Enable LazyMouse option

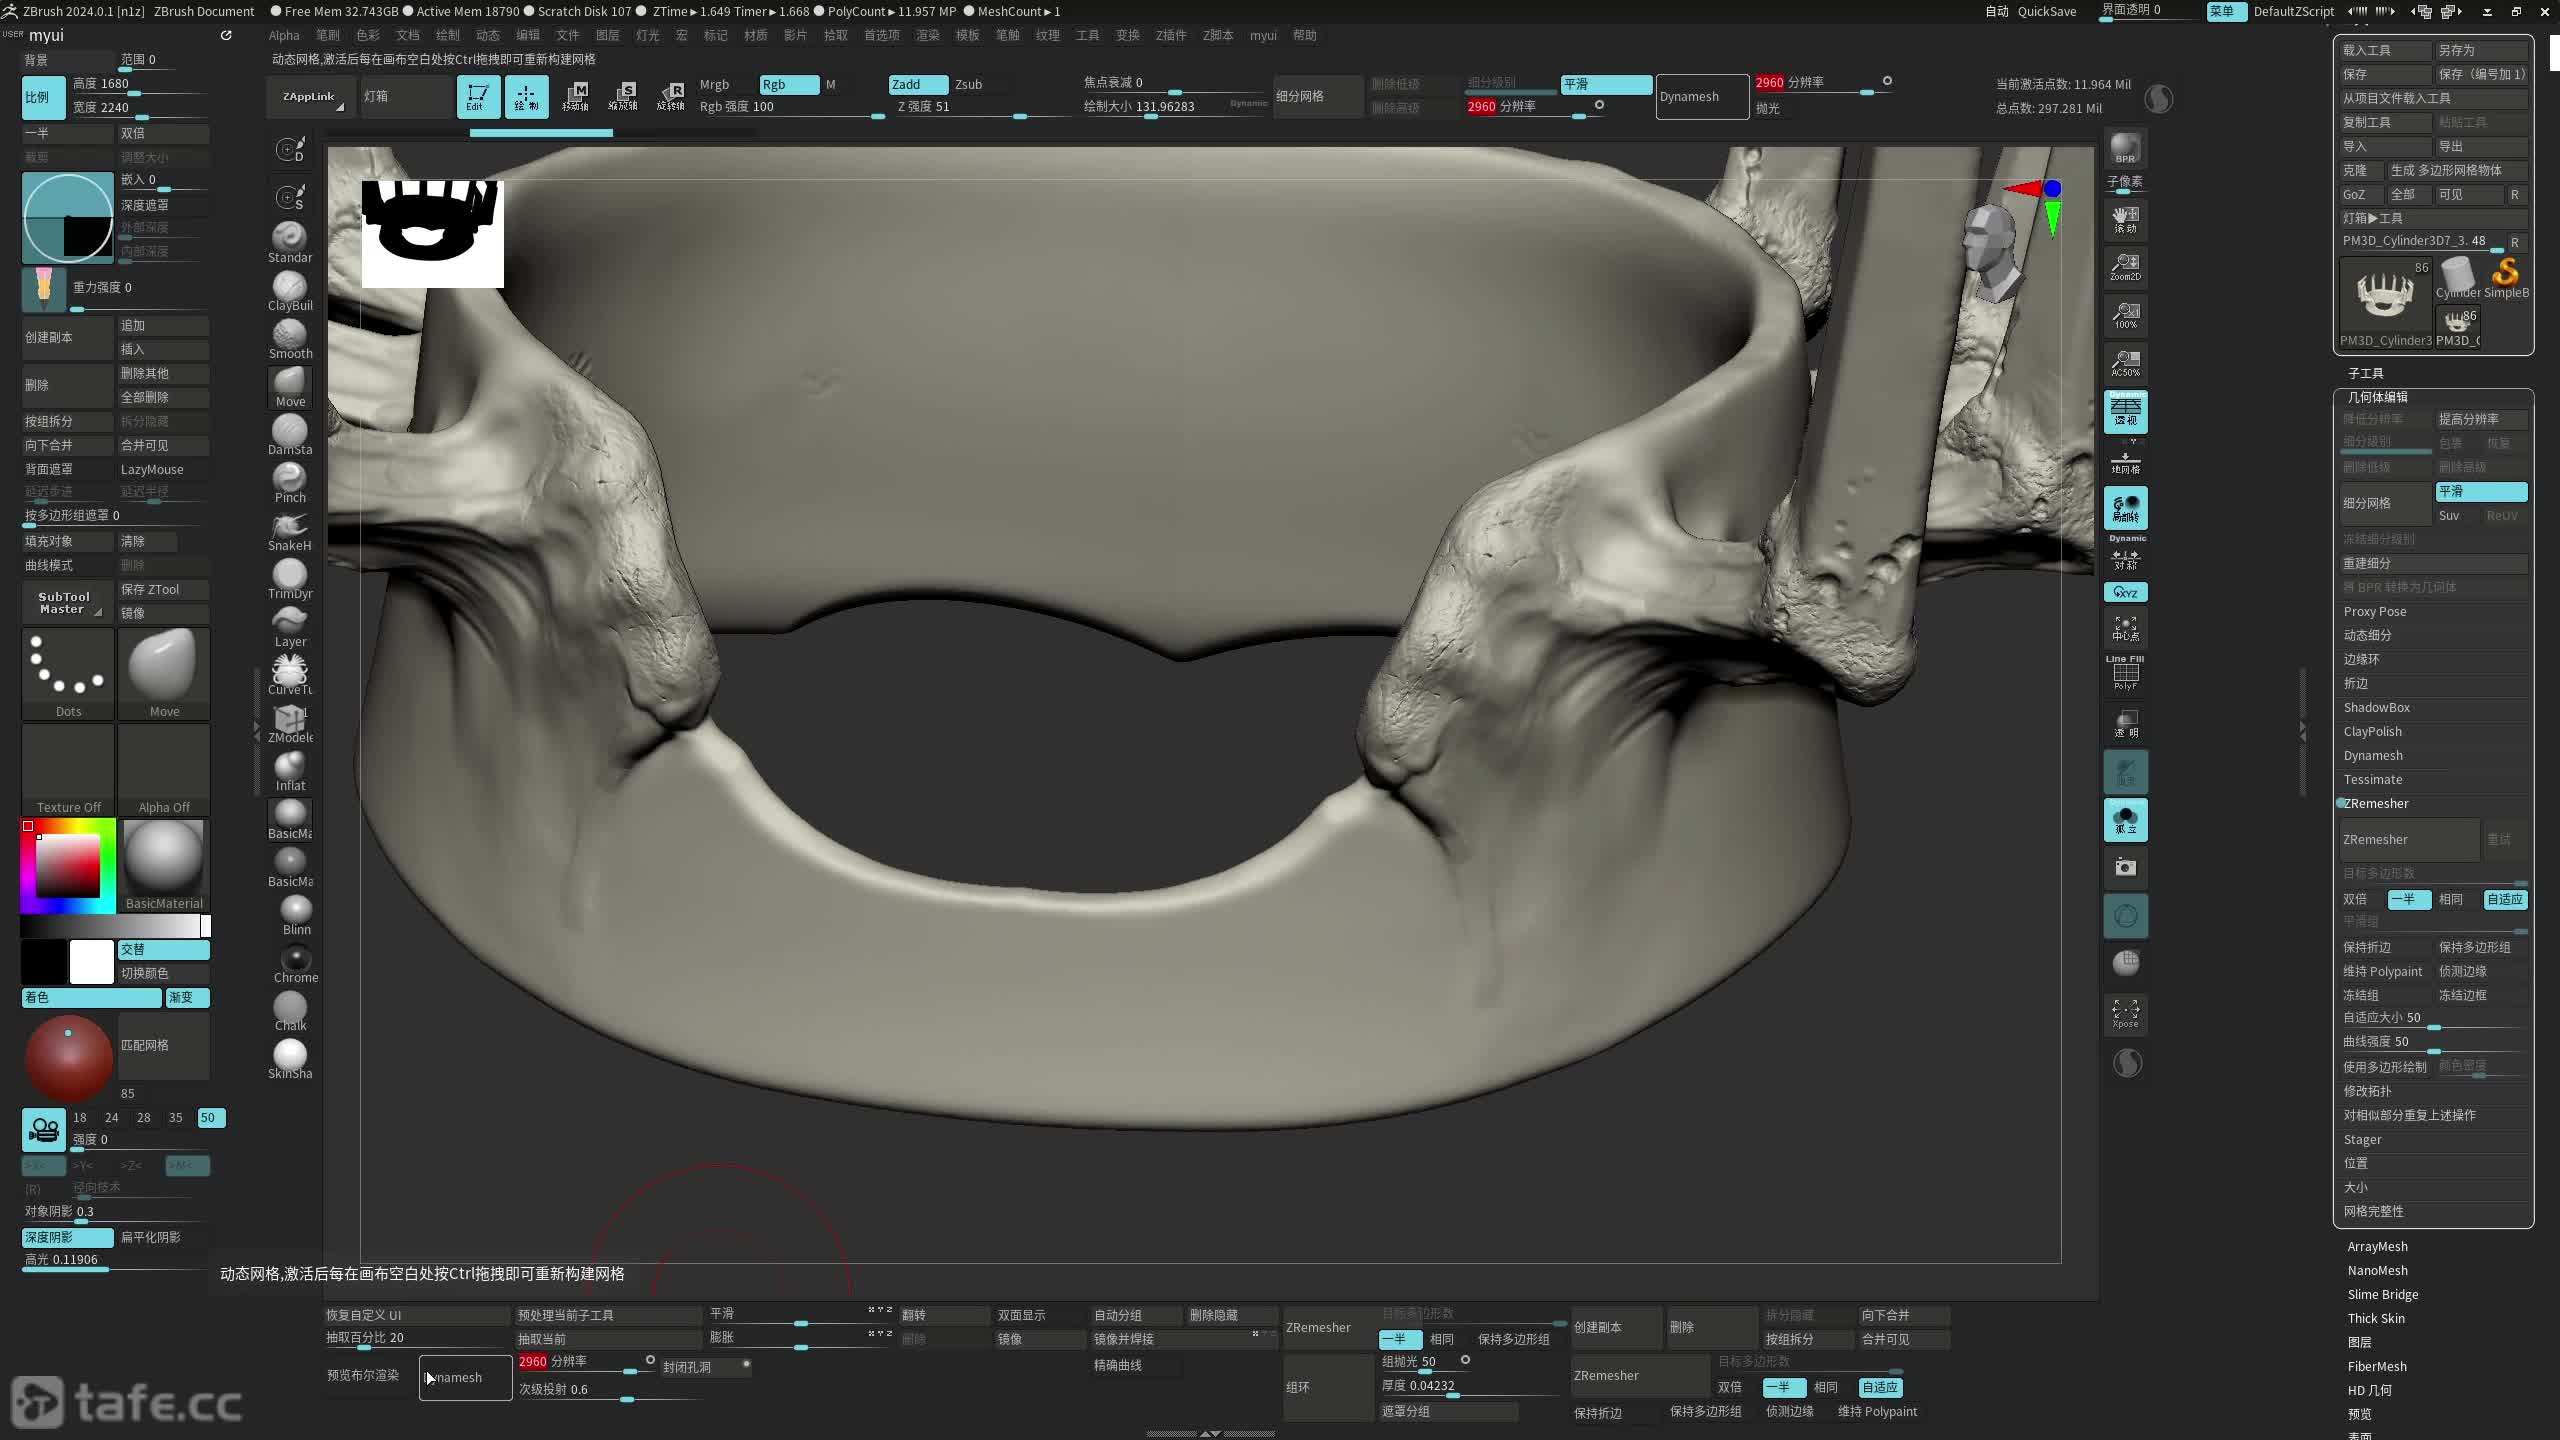[x=152, y=469]
